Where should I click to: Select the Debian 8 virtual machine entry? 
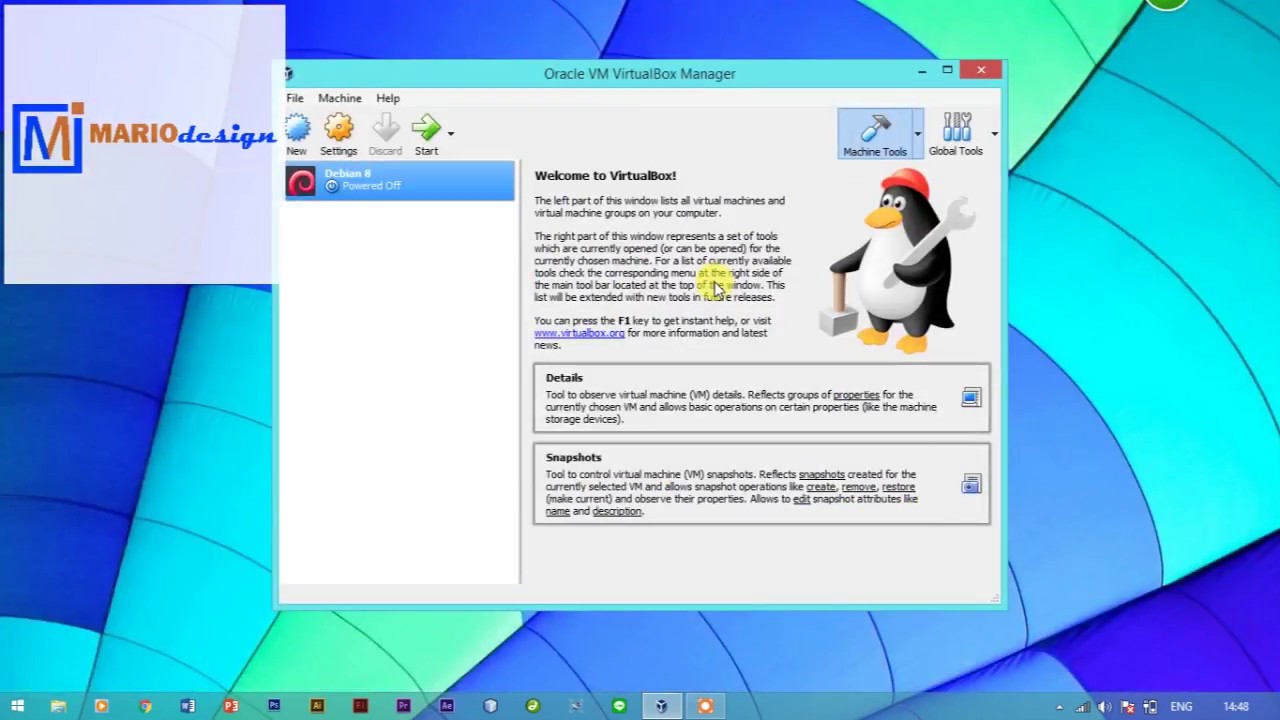tap(400, 181)
